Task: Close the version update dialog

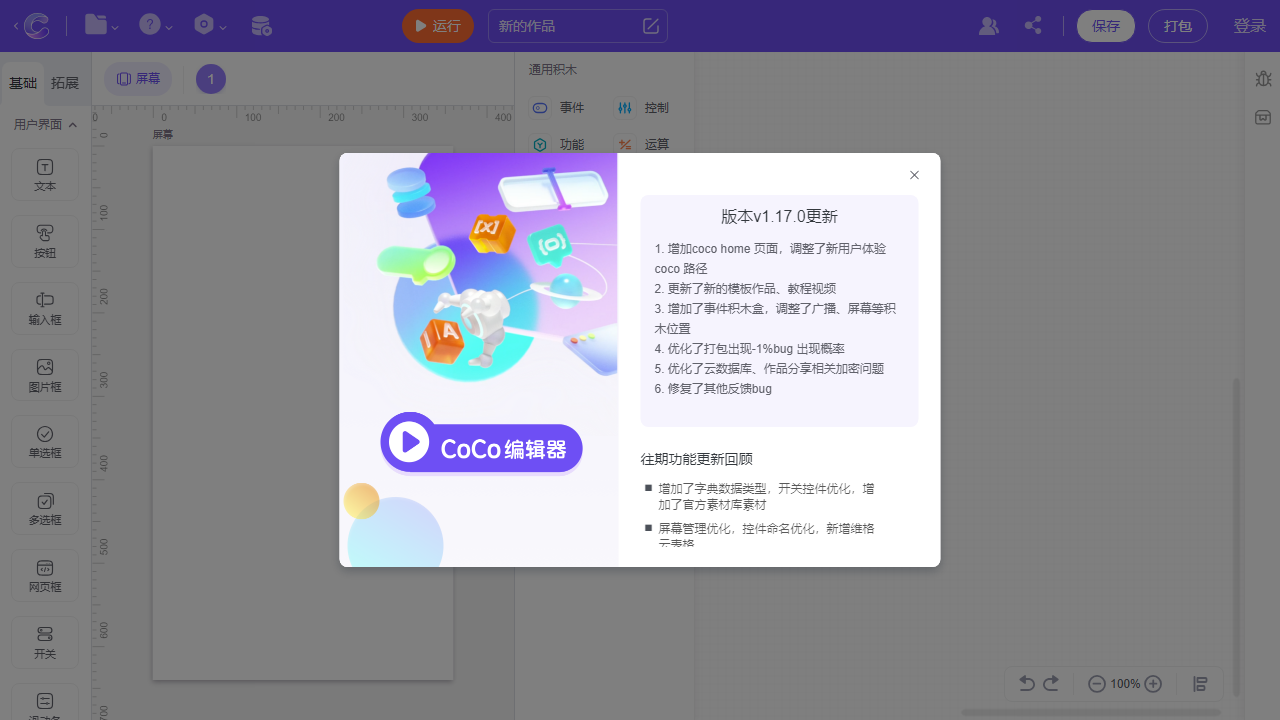Action: pos(914,175)
